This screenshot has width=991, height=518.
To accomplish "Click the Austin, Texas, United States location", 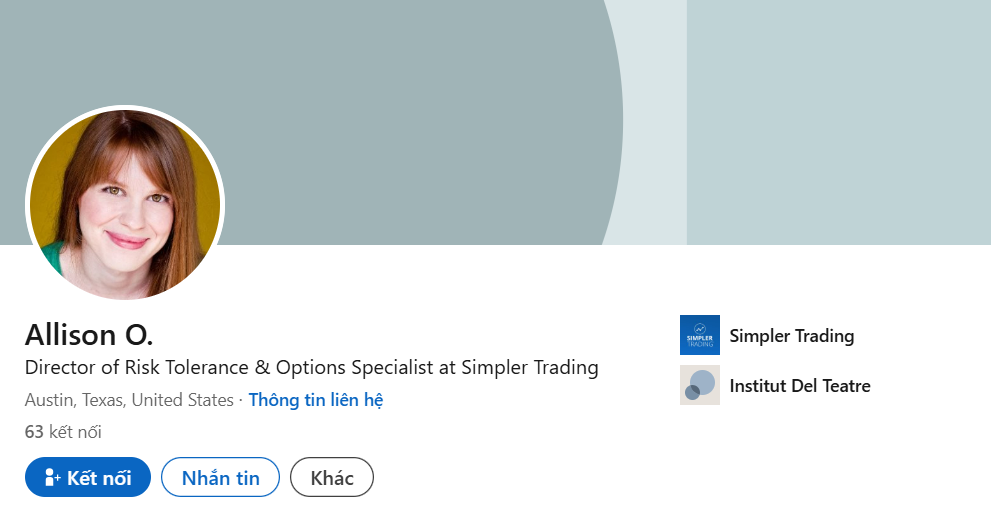I will click(x=129, y=400).
